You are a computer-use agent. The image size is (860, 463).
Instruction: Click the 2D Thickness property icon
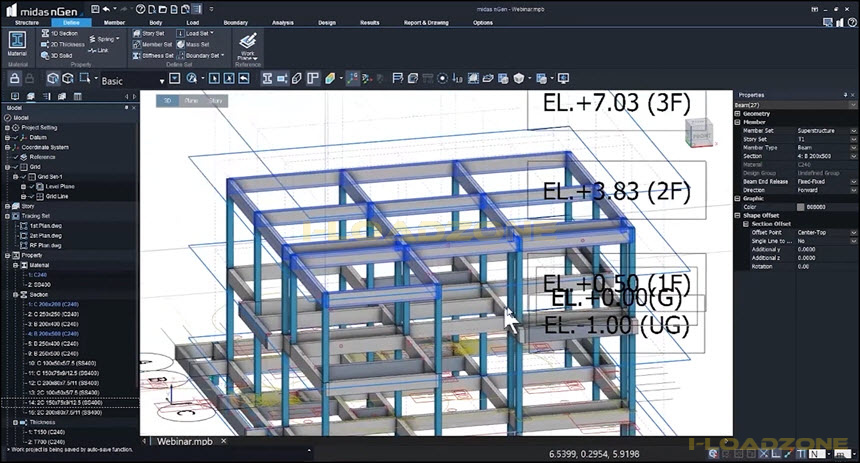46,44
